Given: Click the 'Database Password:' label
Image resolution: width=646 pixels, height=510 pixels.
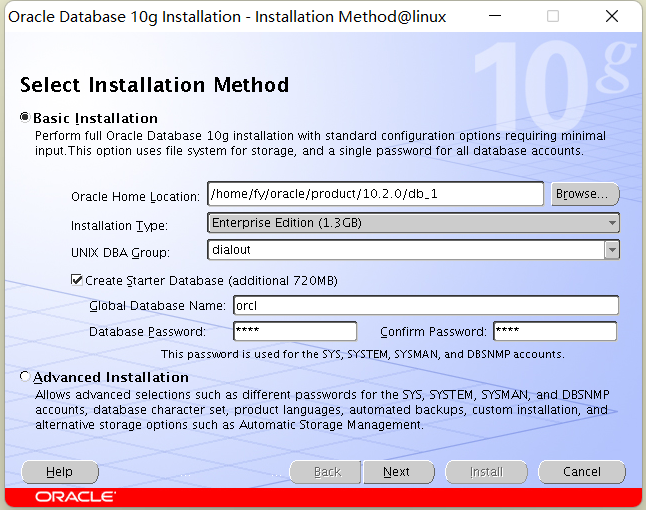Looking at the screenshot, I should click(147, 332).
